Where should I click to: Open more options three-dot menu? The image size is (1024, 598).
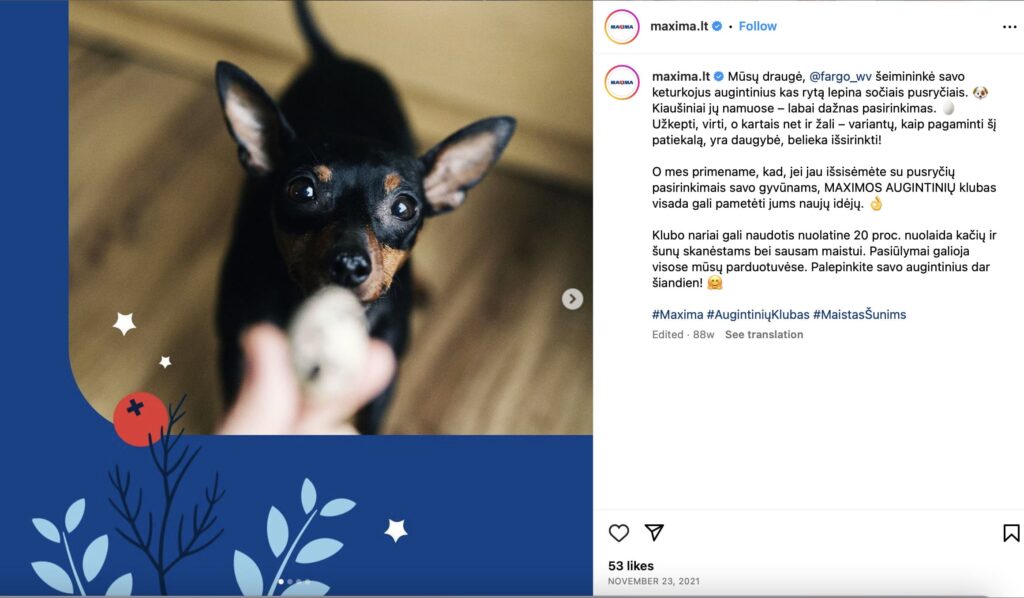tap(1010, 27)
